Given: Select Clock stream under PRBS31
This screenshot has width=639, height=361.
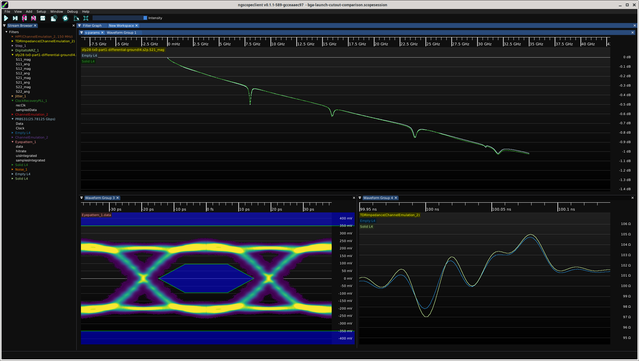Looking at the screenshot, I should (20, 128).
